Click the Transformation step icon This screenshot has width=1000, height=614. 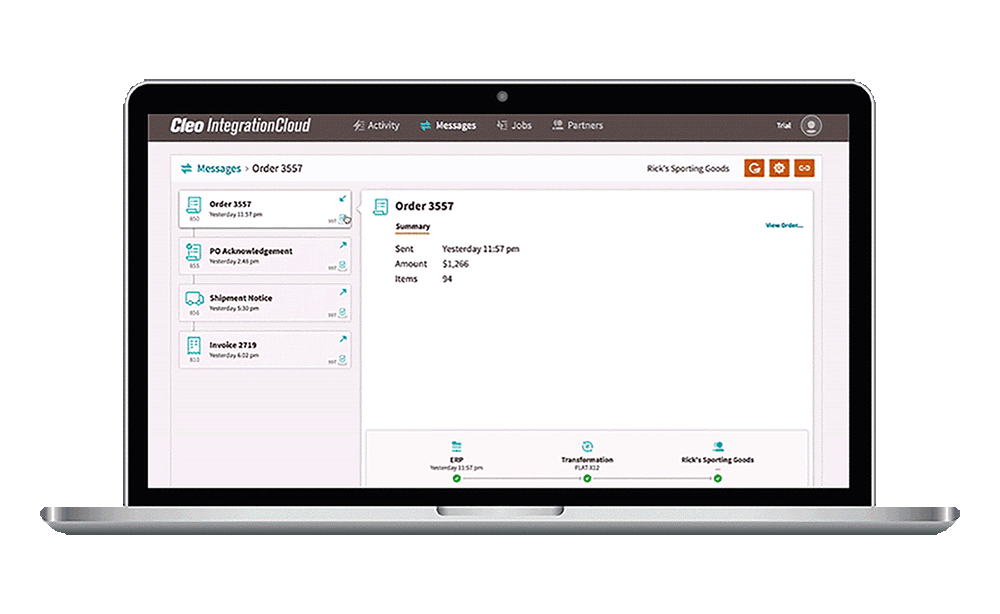click(x=587, y=446)
